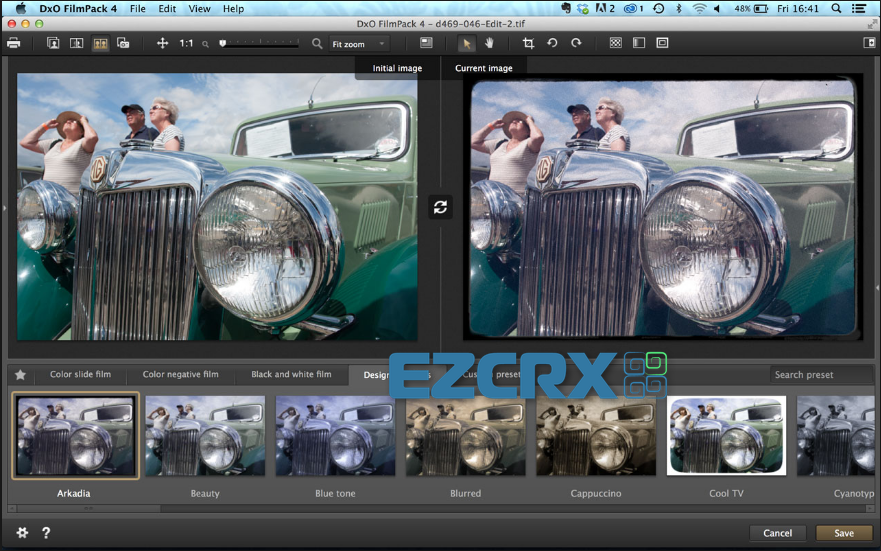Open settings gear at bottom left

(x=22, y=532)
